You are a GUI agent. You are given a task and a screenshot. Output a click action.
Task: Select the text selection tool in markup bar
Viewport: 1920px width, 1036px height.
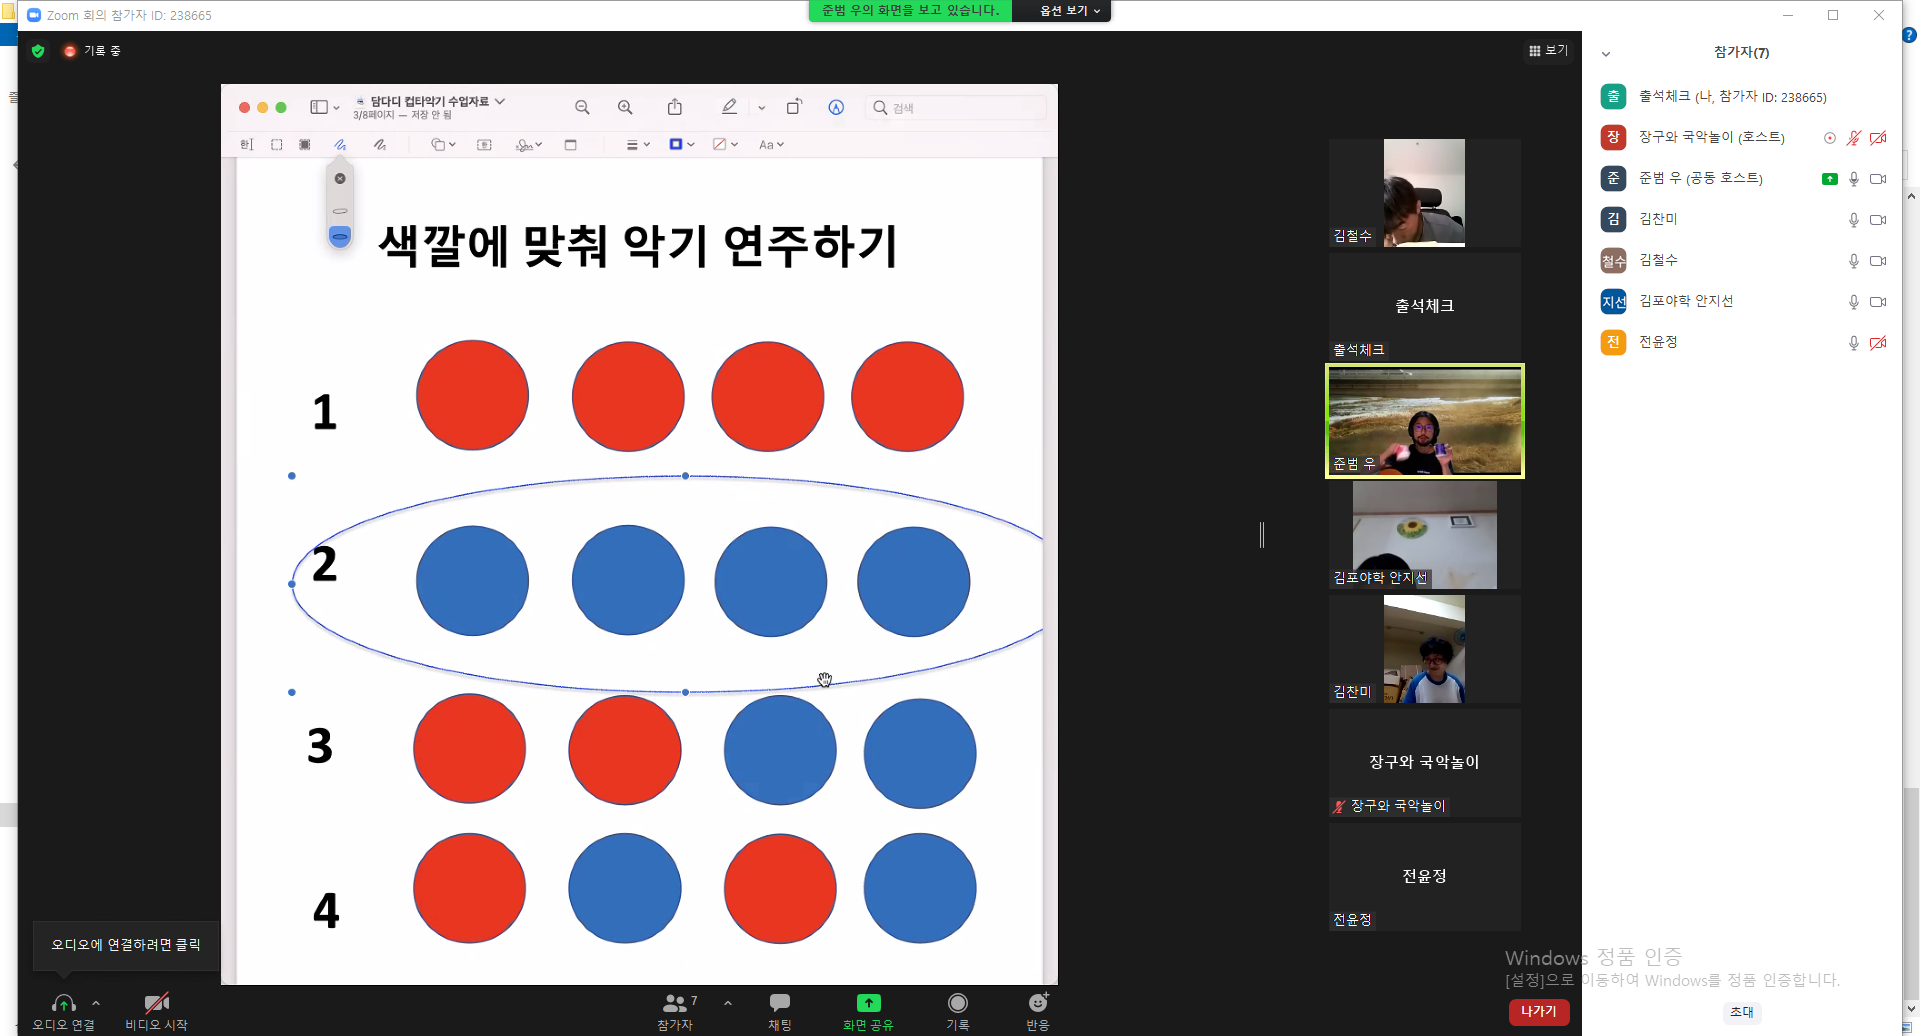247,145
